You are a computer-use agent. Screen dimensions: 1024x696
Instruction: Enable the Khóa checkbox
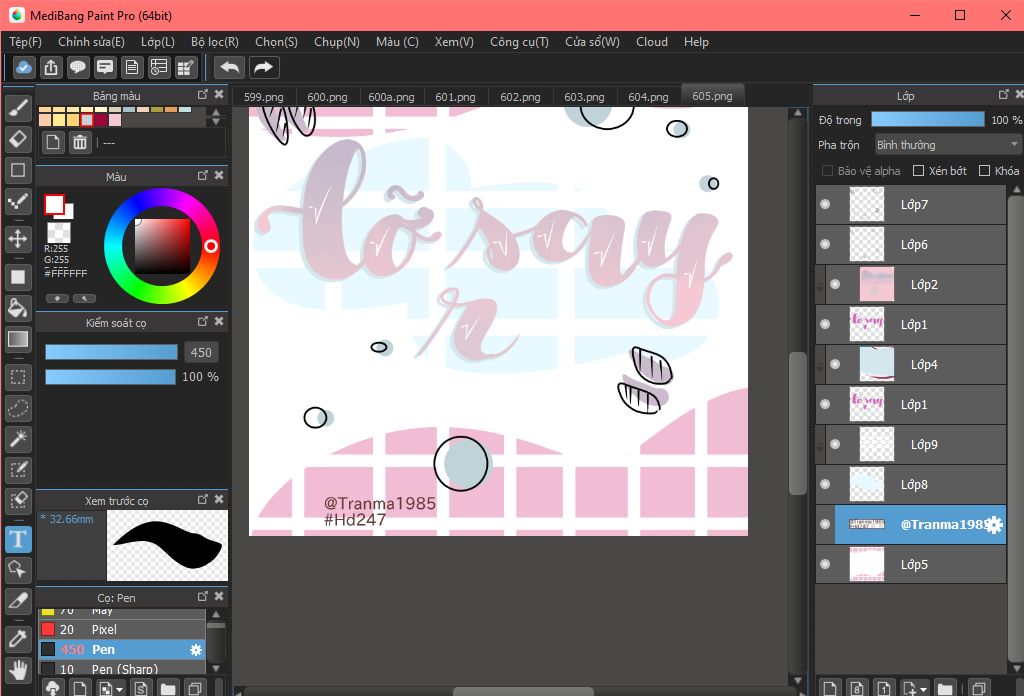tap(984, 170)
